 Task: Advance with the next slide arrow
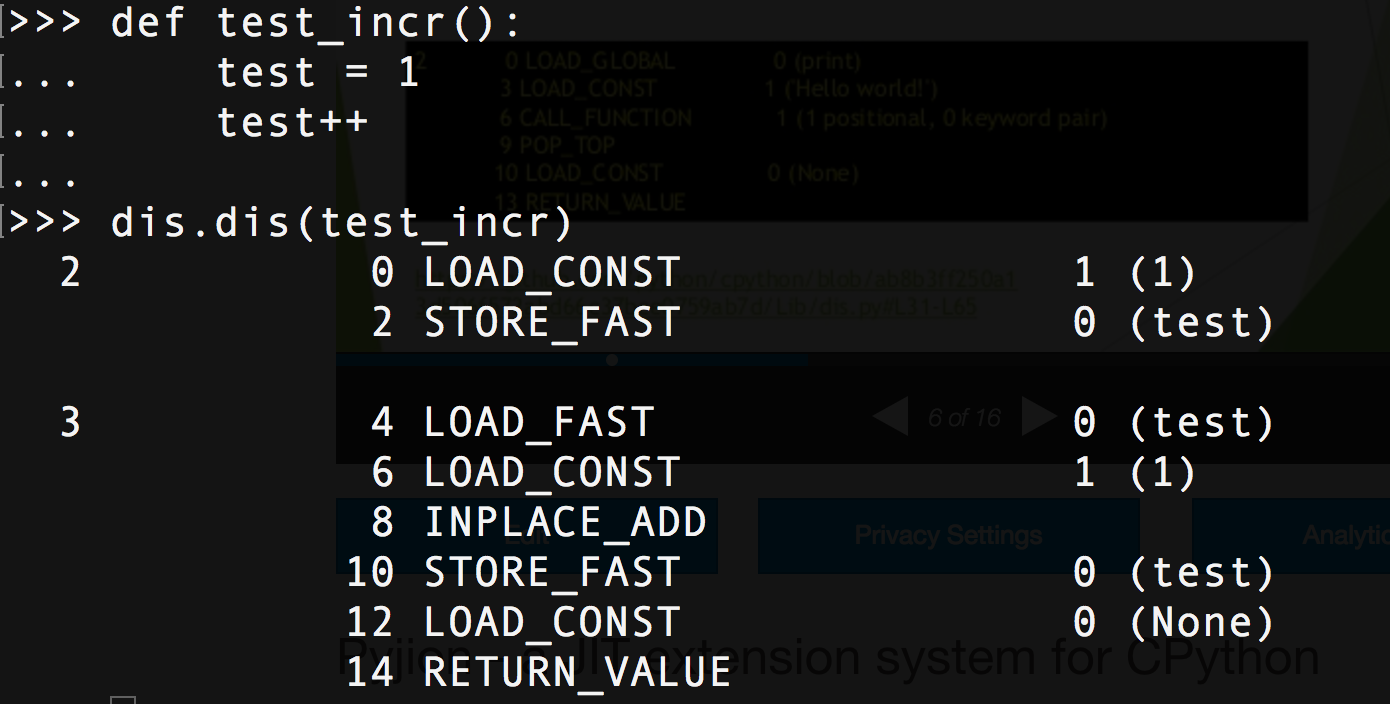click(x=1039, y=416)
